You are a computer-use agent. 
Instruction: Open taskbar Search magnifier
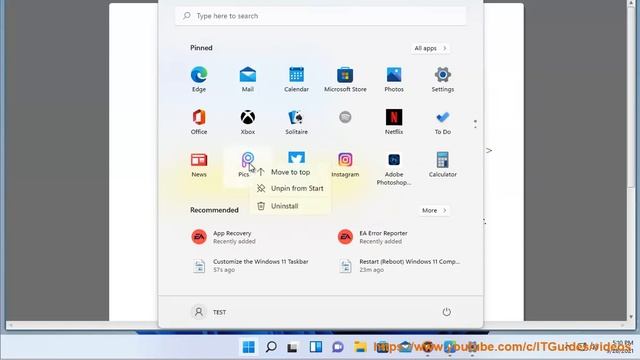[271, 347]
